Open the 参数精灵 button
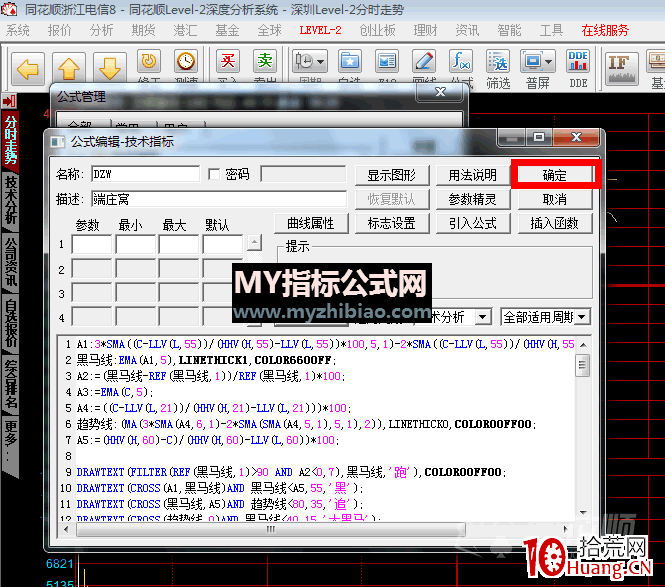Viewport: 665px width, 587px height. pos(472,199)
